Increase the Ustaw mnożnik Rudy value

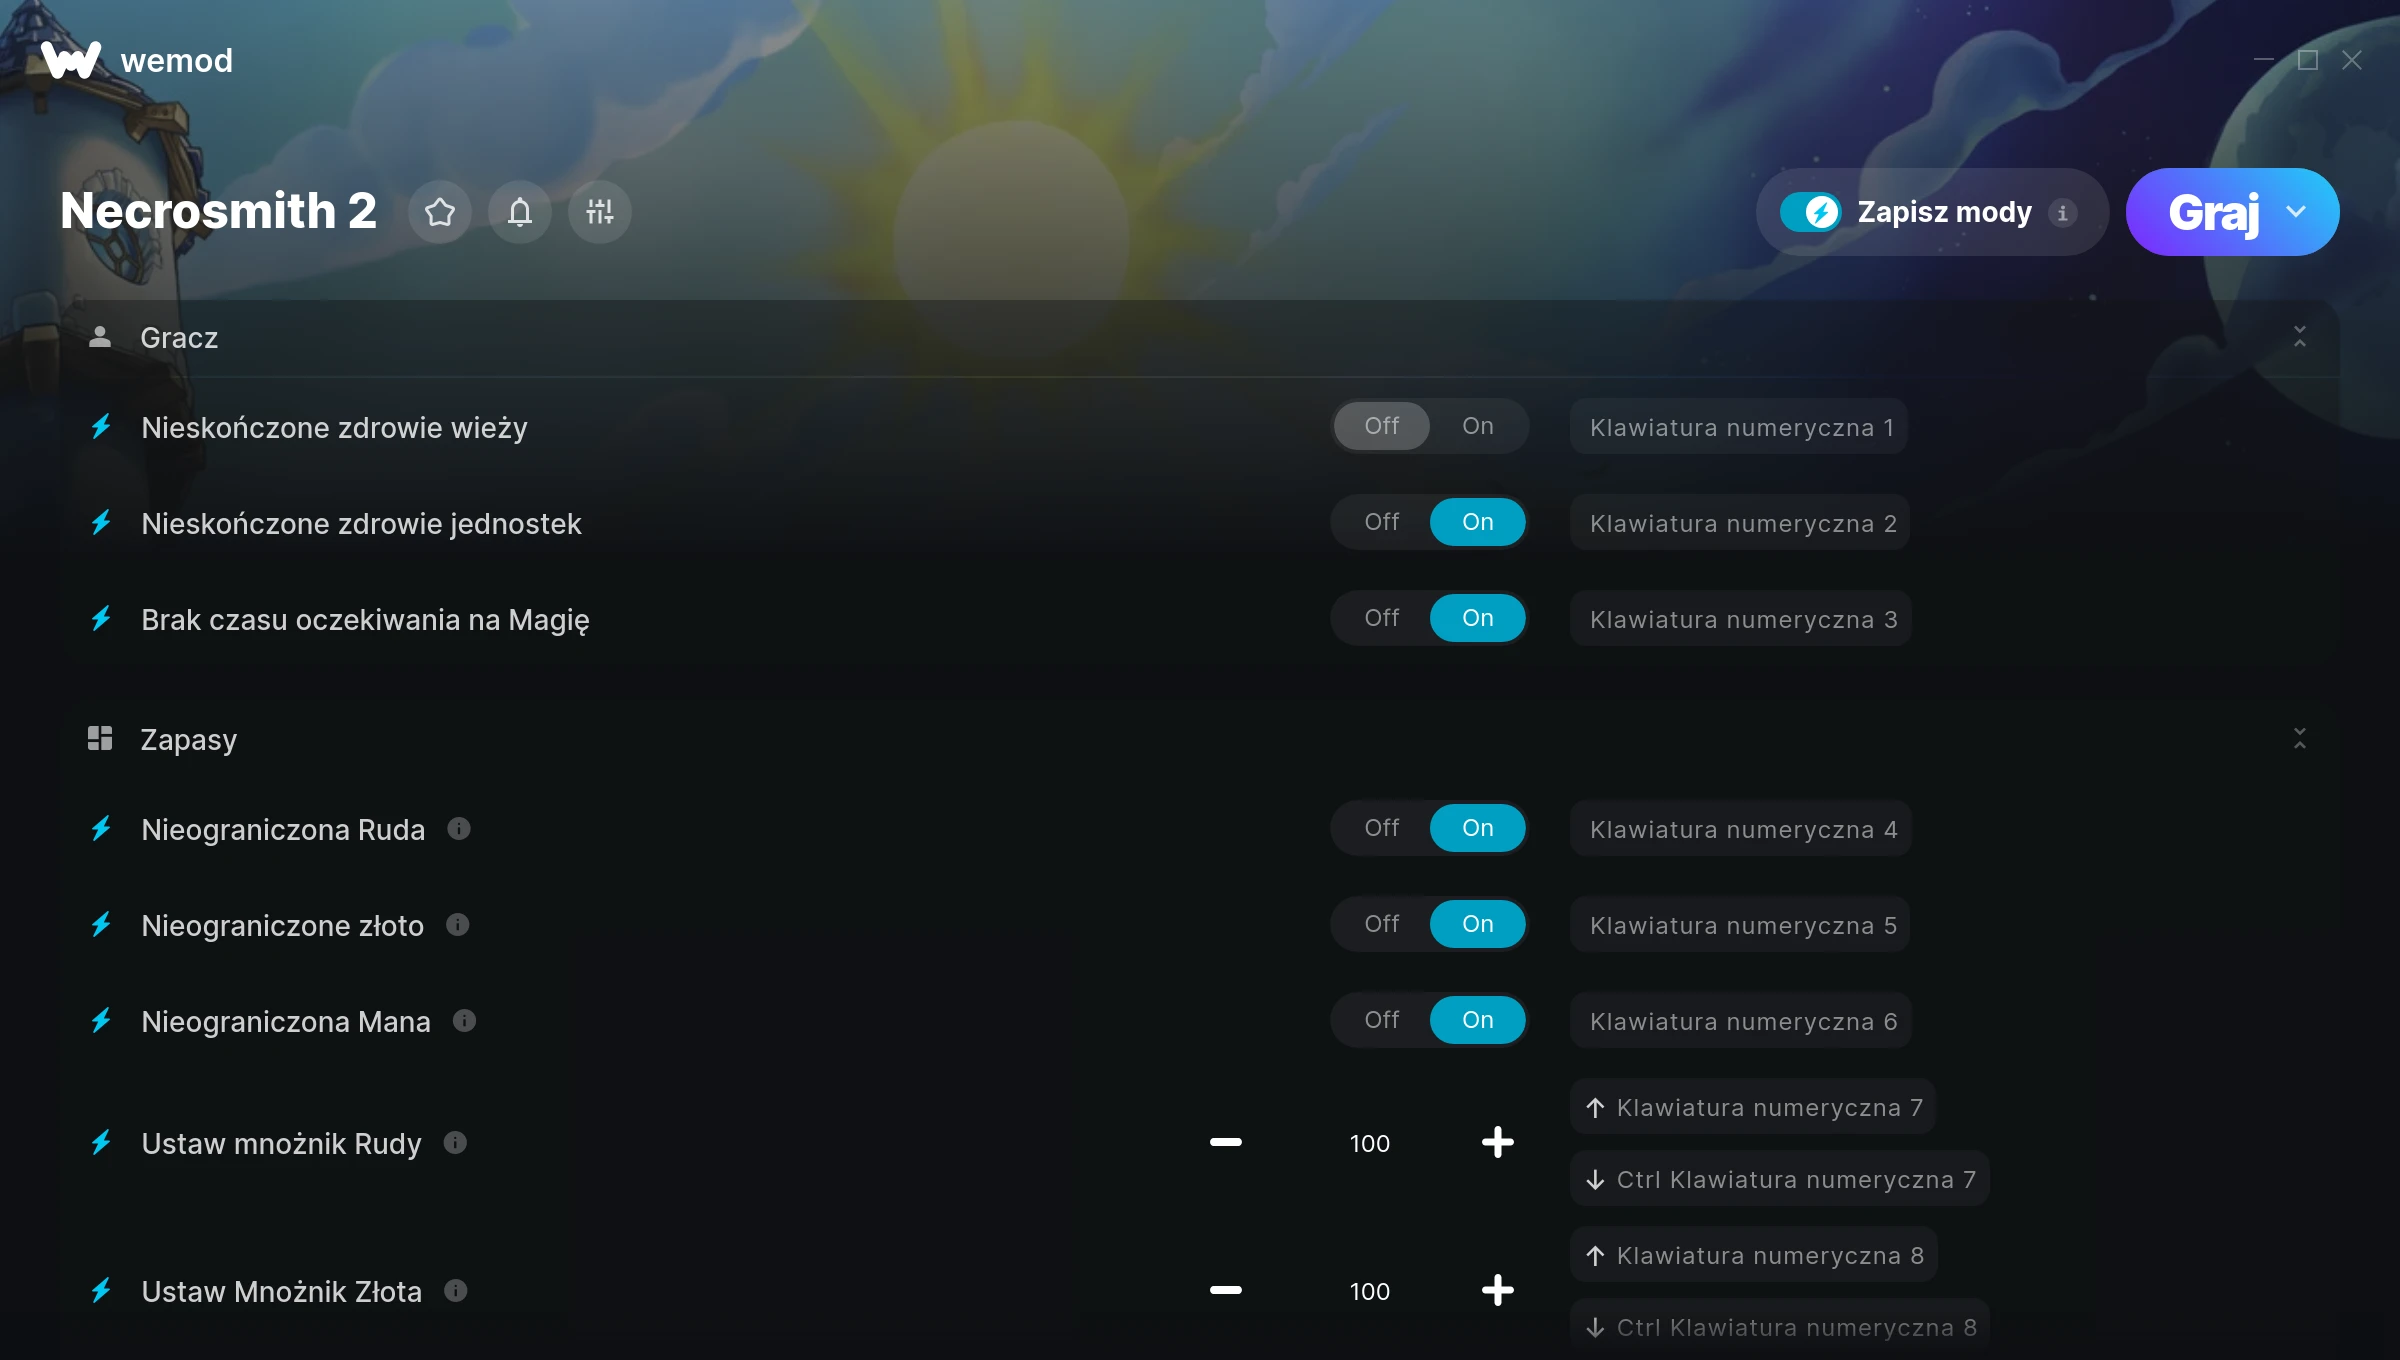click(1497, 1143)
